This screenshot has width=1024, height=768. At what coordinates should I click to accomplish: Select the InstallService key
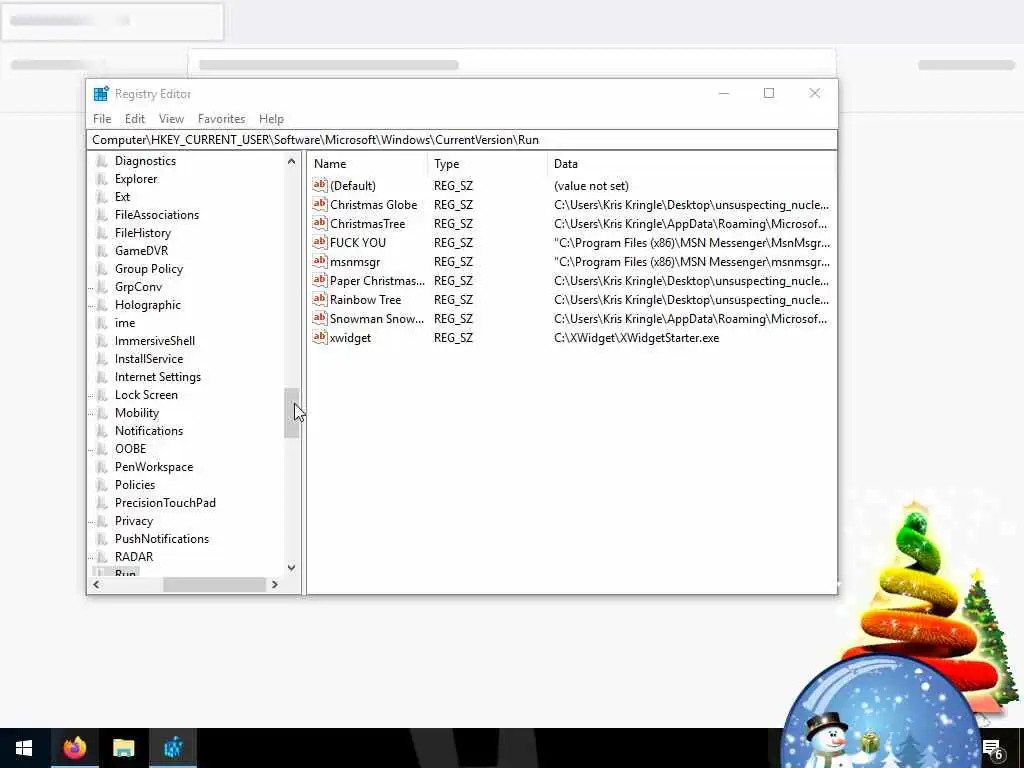point(148,359)
